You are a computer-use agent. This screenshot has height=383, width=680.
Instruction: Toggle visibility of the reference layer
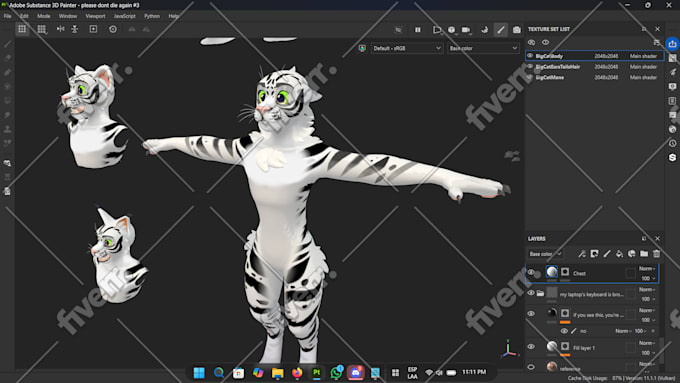point(531,367)
